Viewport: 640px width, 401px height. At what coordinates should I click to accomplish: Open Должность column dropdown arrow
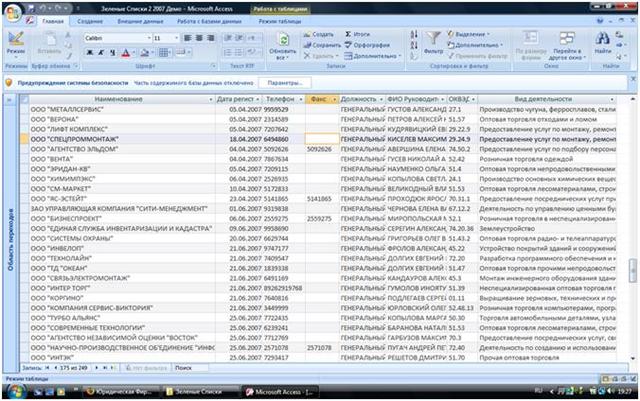[x=381, y=100]
